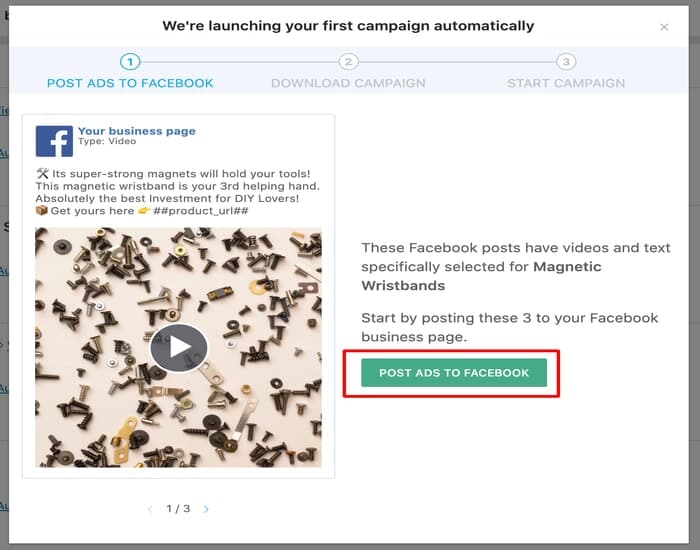Select the step 3 circle indicator
Viewport: 700px width, 550px height.
point(566,62)
